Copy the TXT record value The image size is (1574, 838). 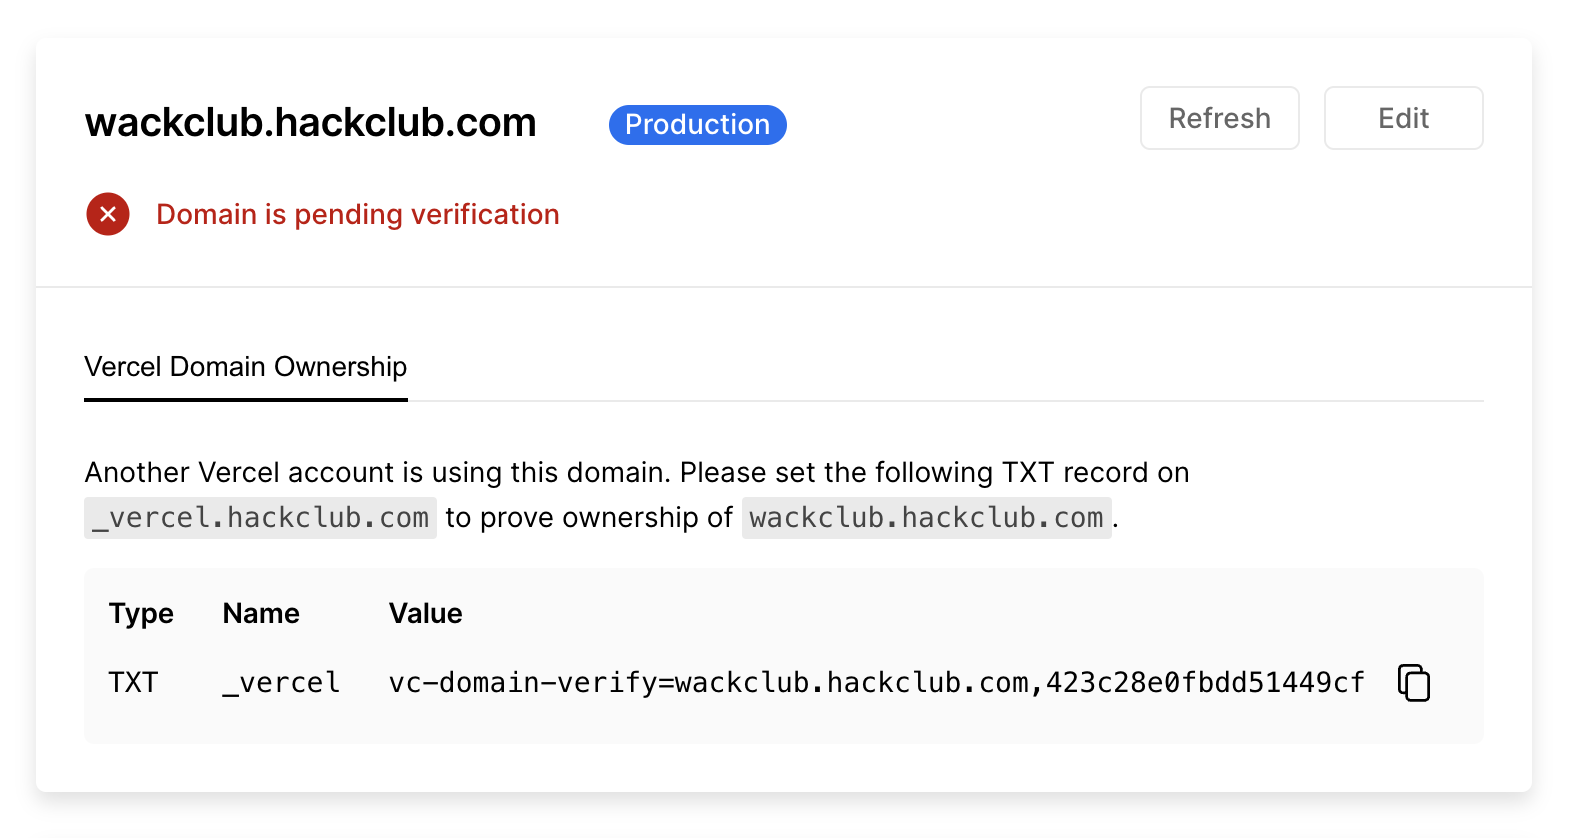point(1413,683)
